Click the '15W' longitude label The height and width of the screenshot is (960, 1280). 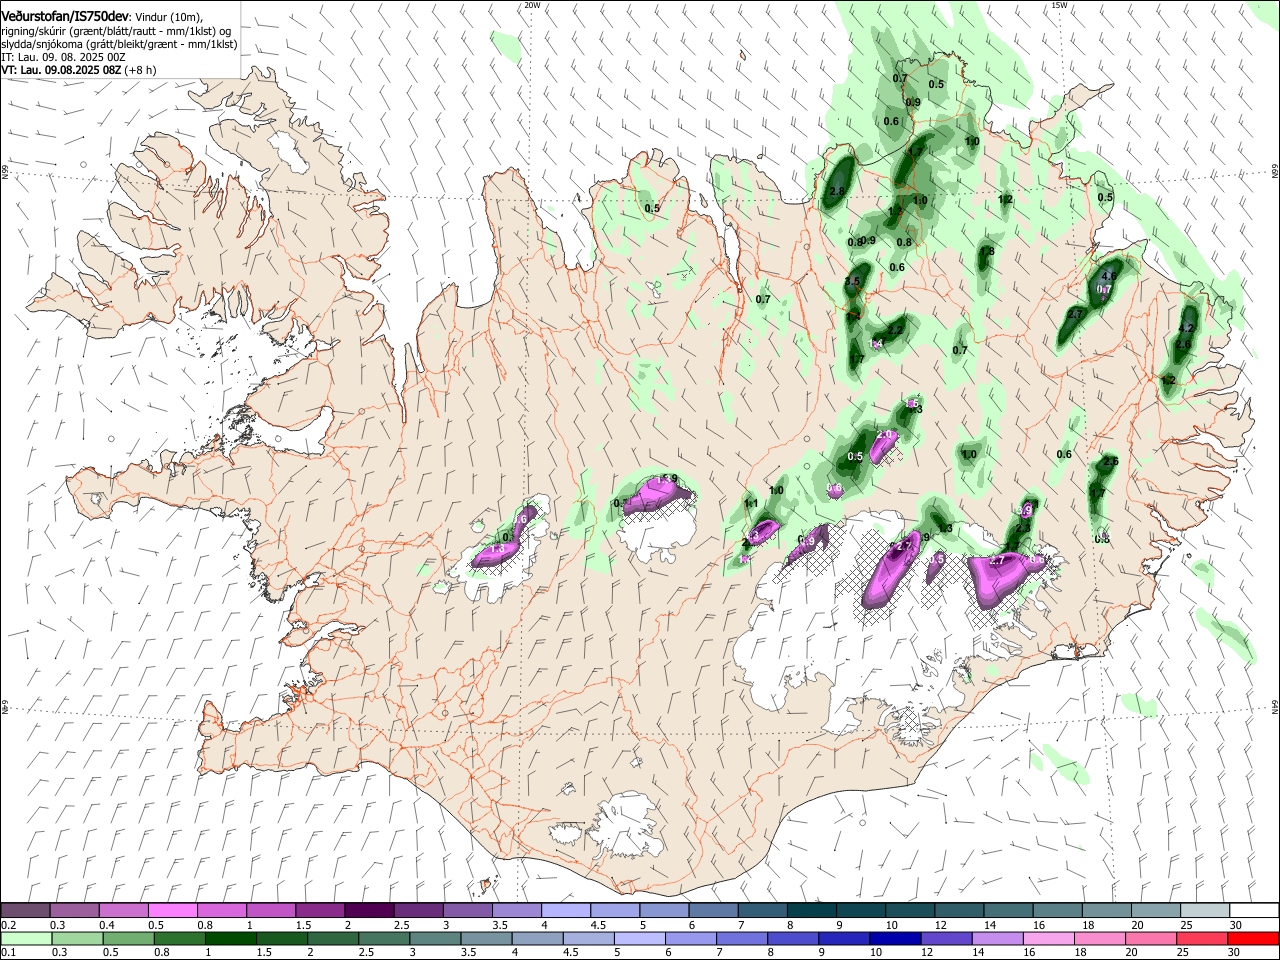(1059, 5)
